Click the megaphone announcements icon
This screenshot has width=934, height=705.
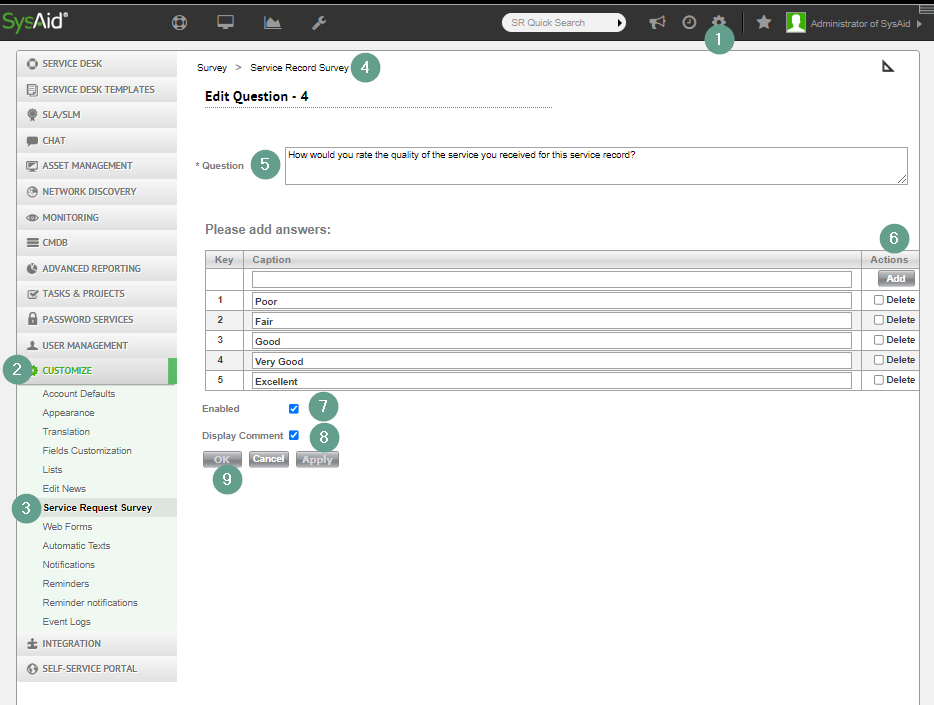coord(657,23)
